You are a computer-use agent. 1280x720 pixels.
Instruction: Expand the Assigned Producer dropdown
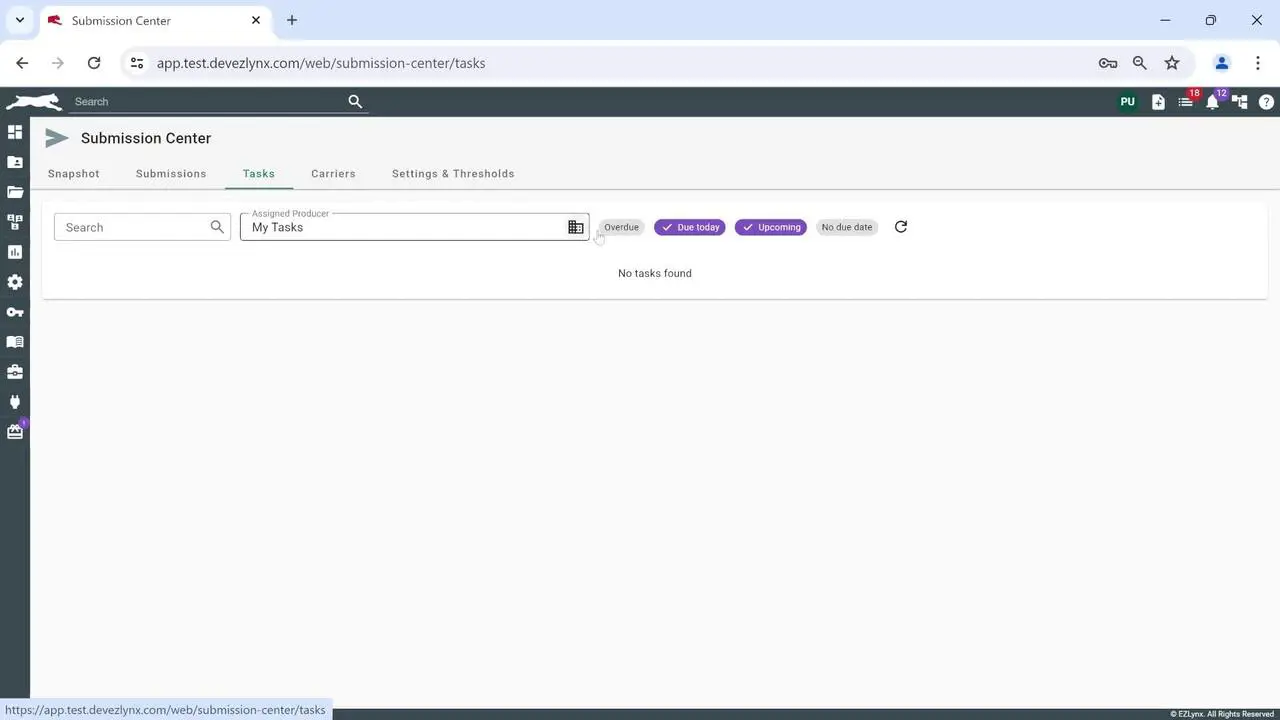pyautogui.click(x=400, y=227)
